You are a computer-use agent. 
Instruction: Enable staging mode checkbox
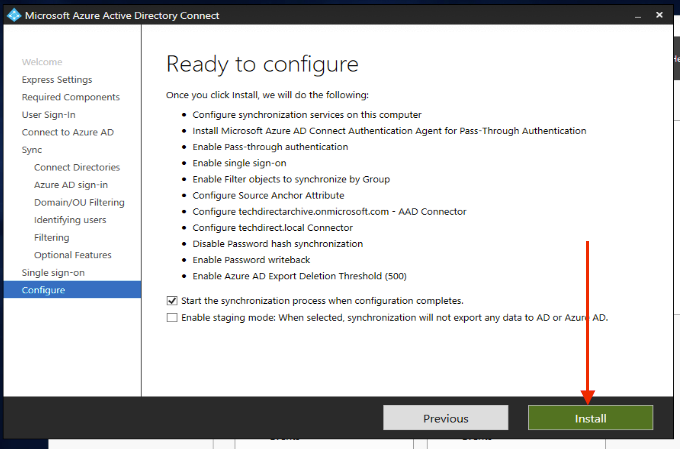[x=172, y=318]
